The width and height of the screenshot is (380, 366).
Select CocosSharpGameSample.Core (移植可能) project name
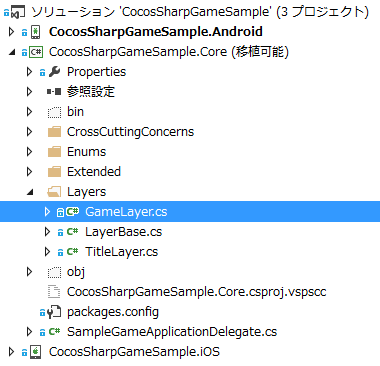[x=169, y=52]
